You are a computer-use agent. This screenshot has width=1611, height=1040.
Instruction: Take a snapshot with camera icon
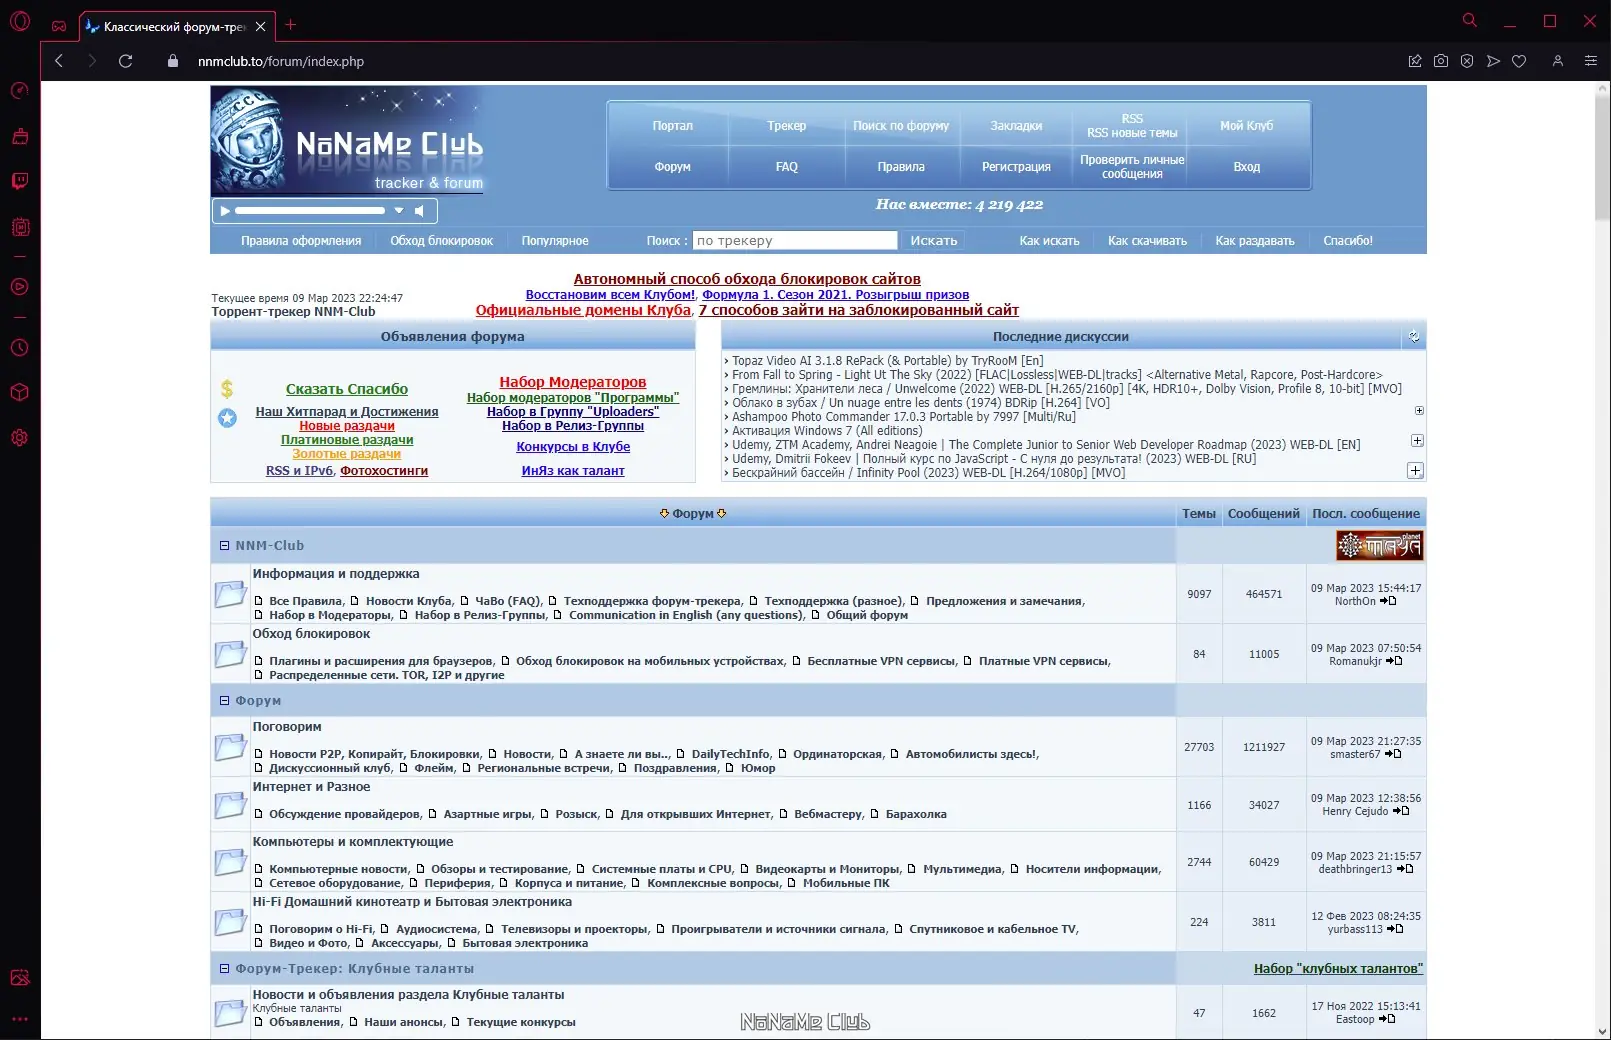coord(1441,61)
